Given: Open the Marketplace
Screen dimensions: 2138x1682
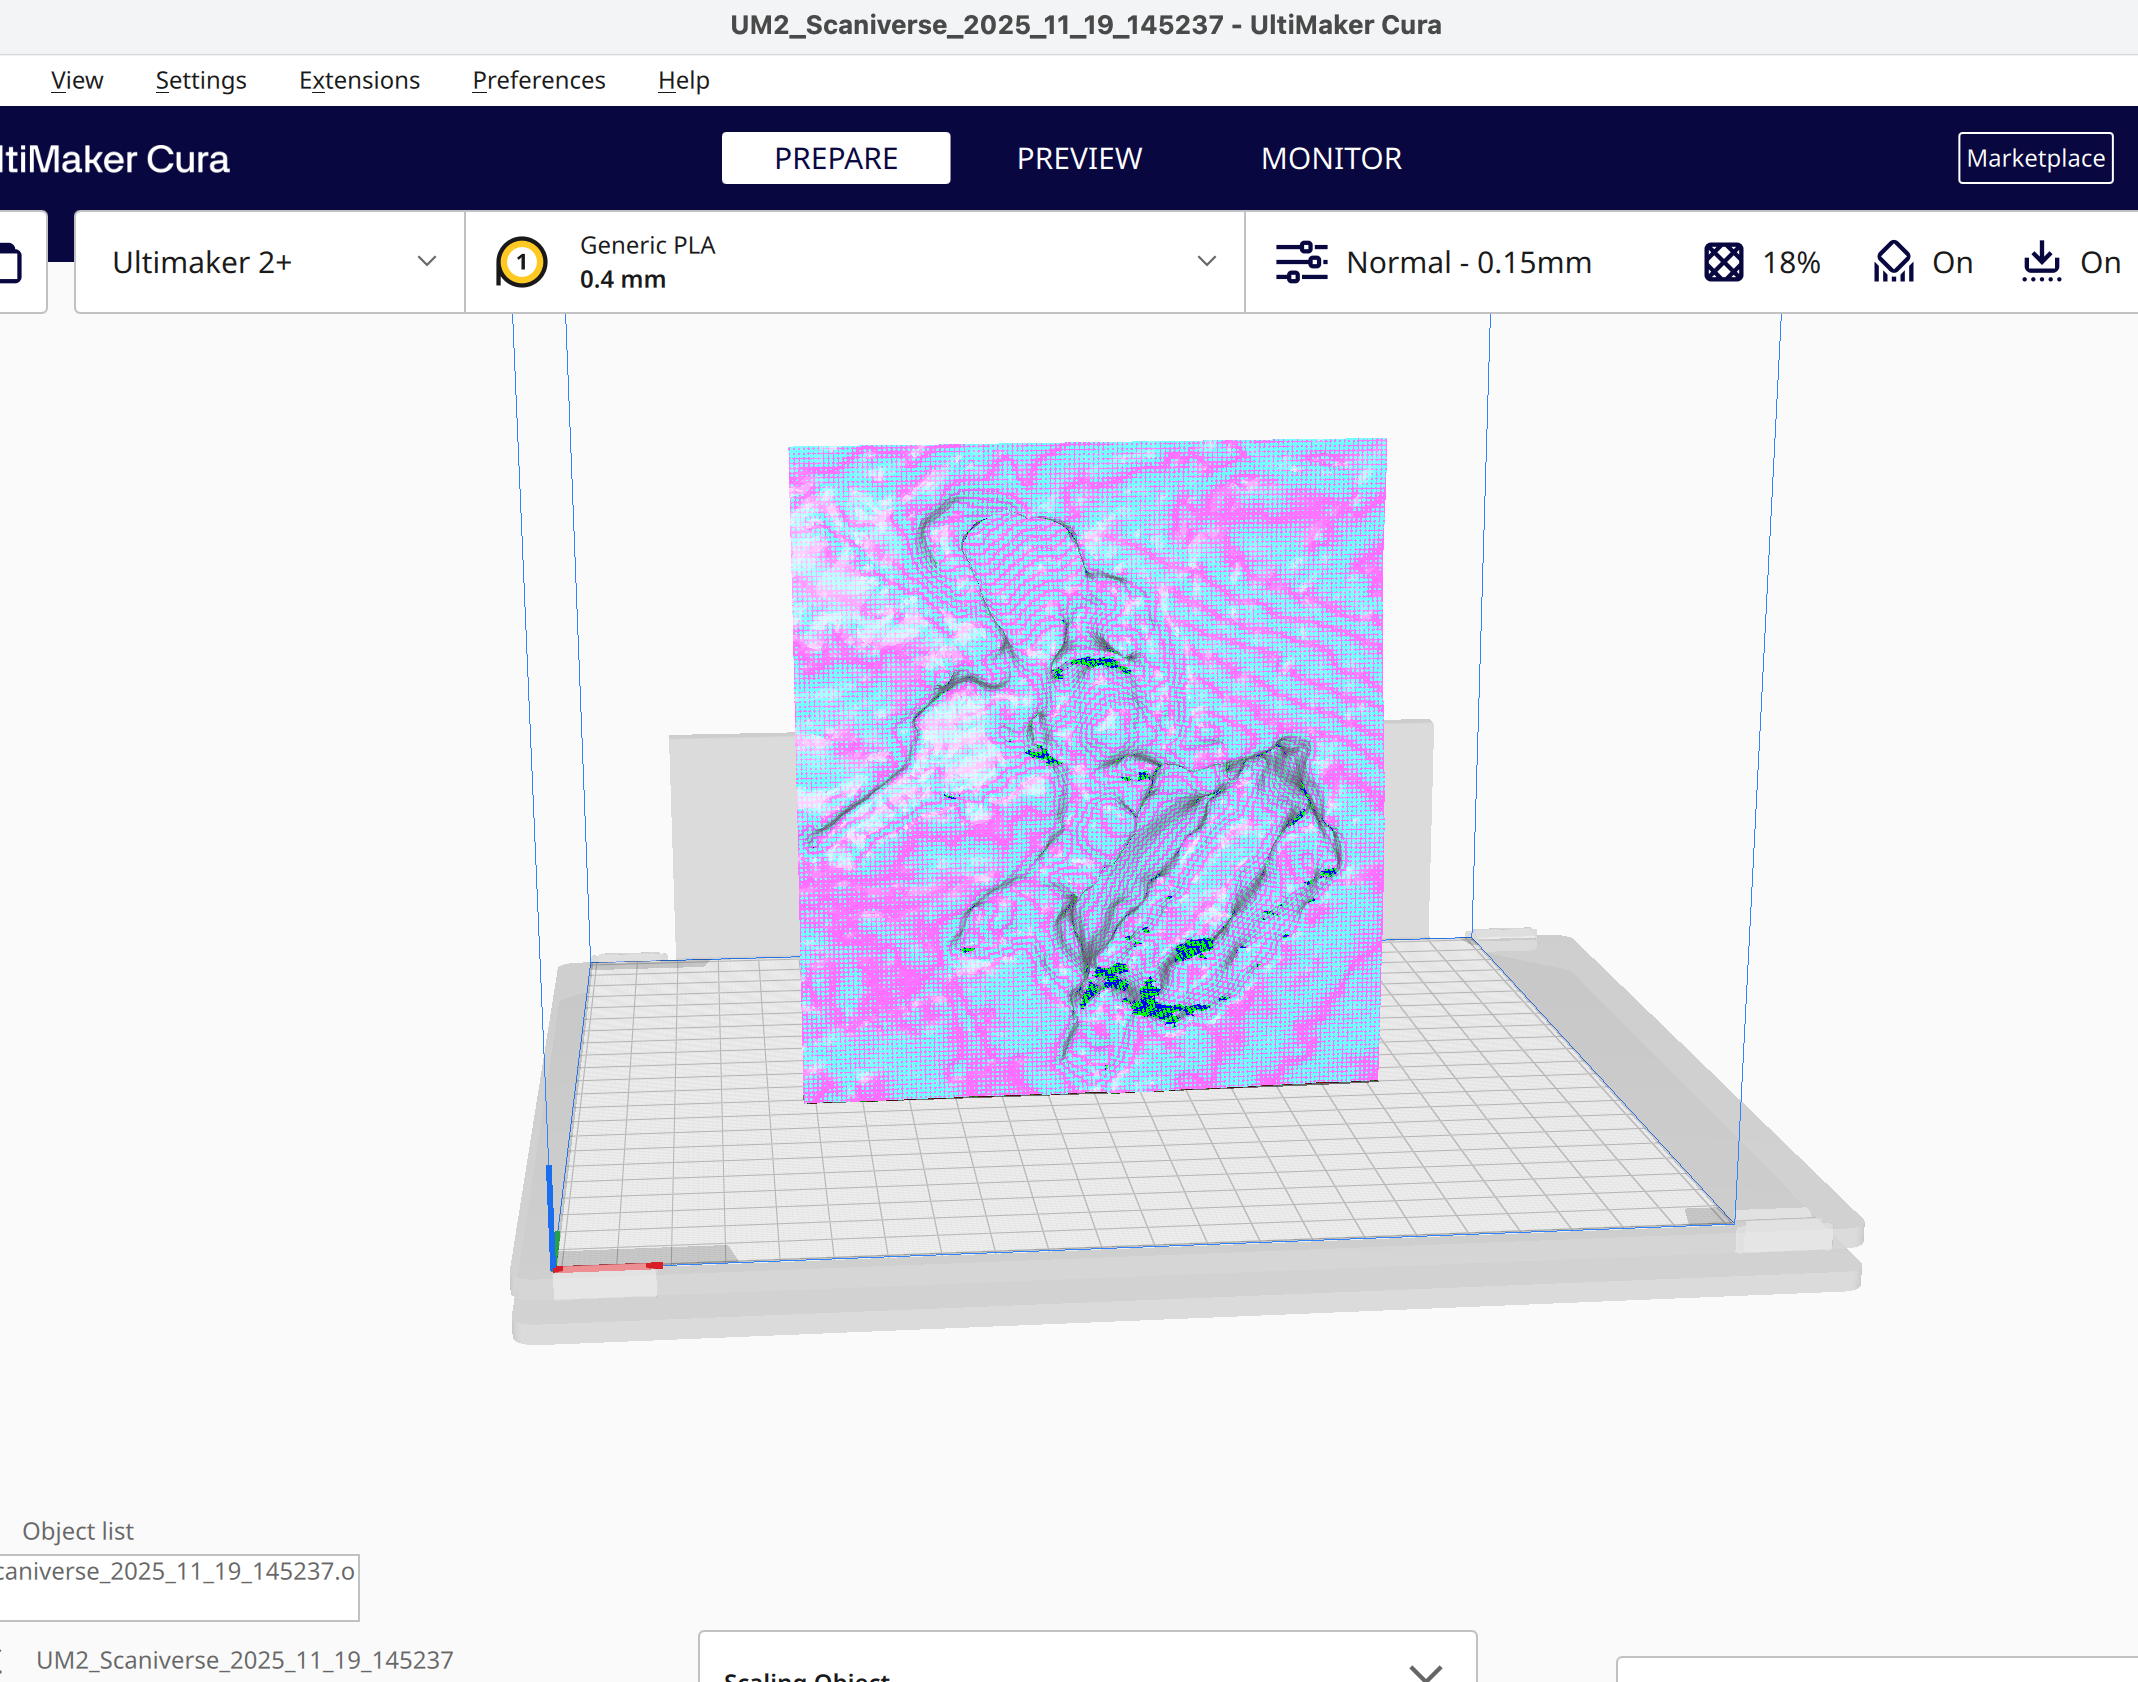Looking at the screenshot, I should pos(2034,158).
